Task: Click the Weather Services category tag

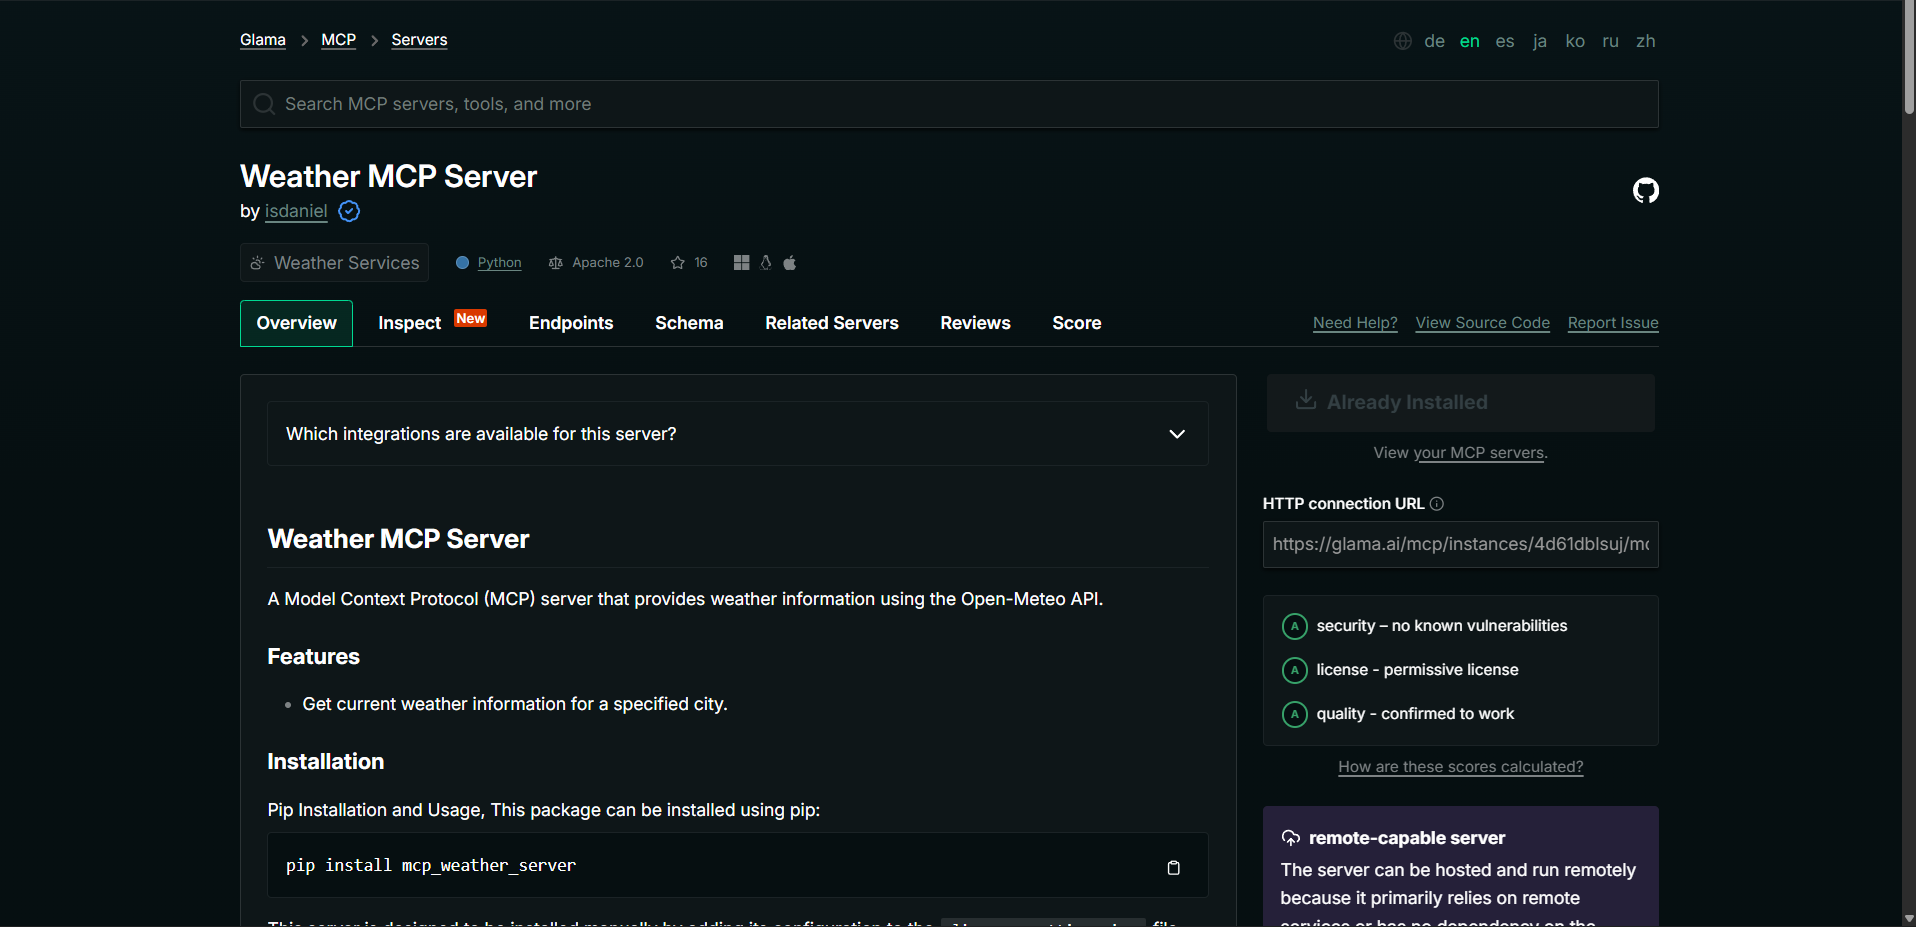Action: pyautogui.click(x=334, y=263)
